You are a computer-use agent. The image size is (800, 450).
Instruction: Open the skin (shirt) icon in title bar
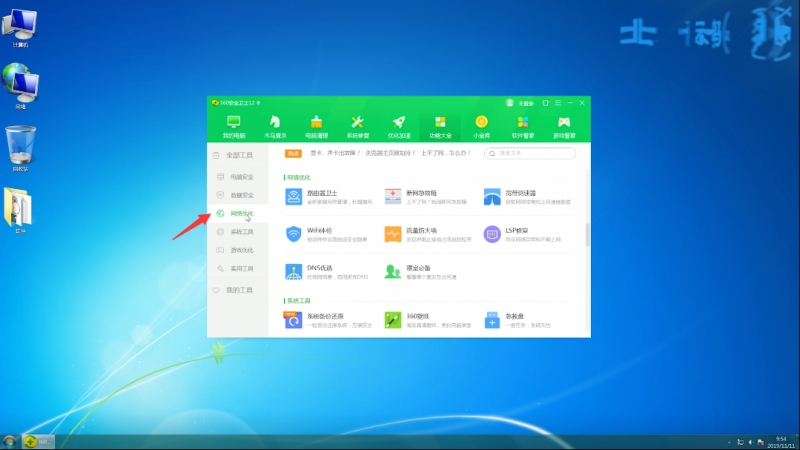[545, 103]
